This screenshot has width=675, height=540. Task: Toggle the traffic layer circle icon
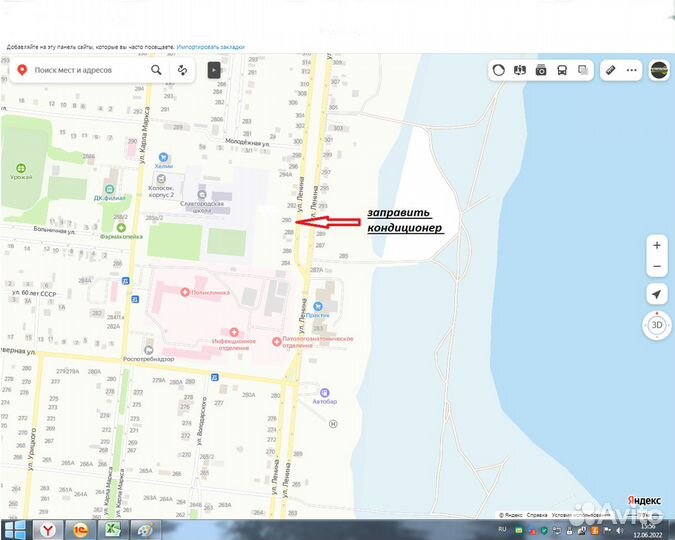pos(499,70)
